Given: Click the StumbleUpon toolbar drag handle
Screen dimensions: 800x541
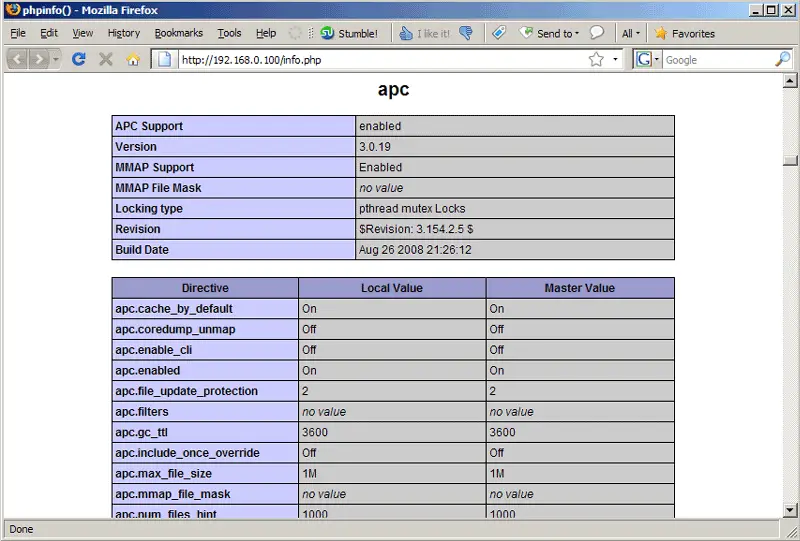Looking at the screenshot, I should click(x=311, y=33).
